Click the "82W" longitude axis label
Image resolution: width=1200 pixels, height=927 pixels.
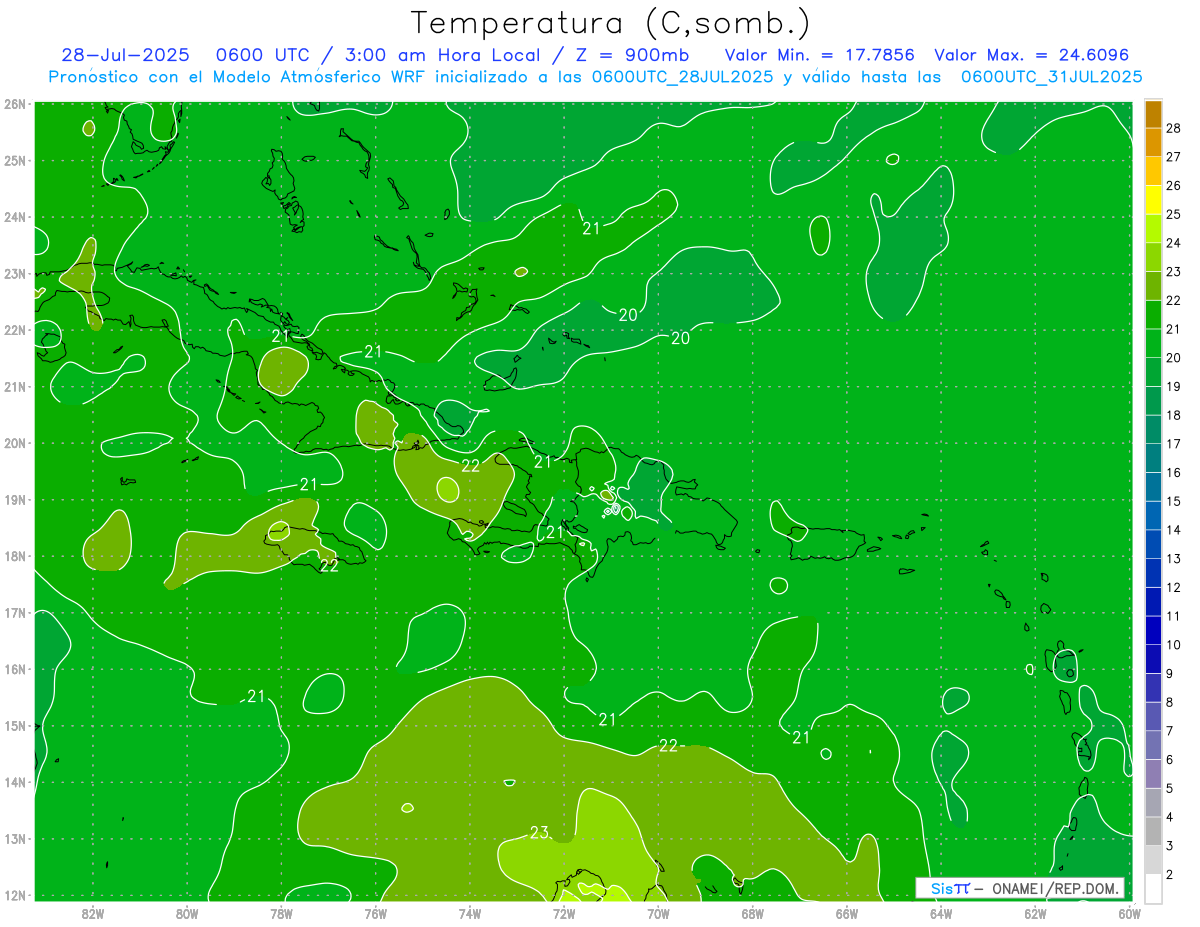tap(93, 912)
